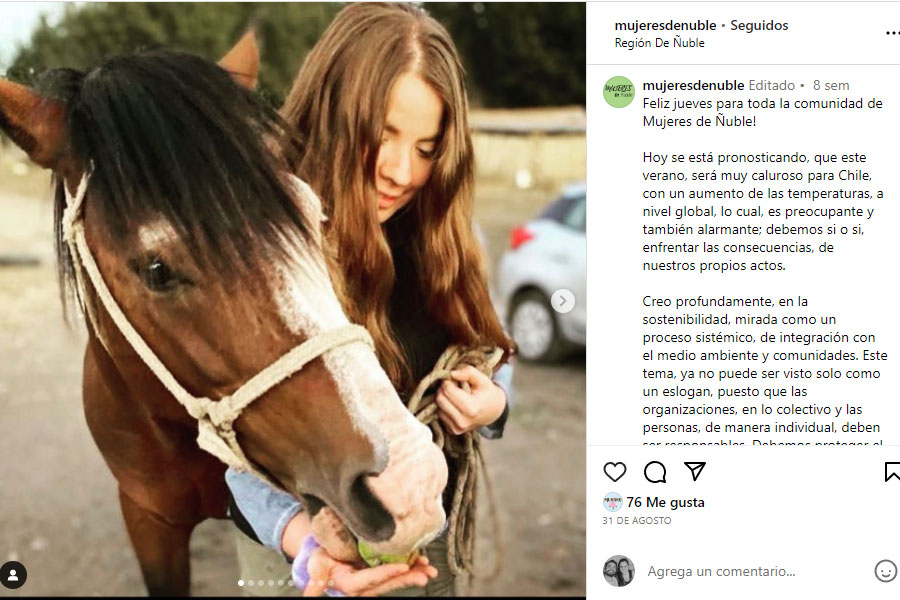Viewport: 900px width, 600px height.
Task: Open more options for this post
Action: 892,33
